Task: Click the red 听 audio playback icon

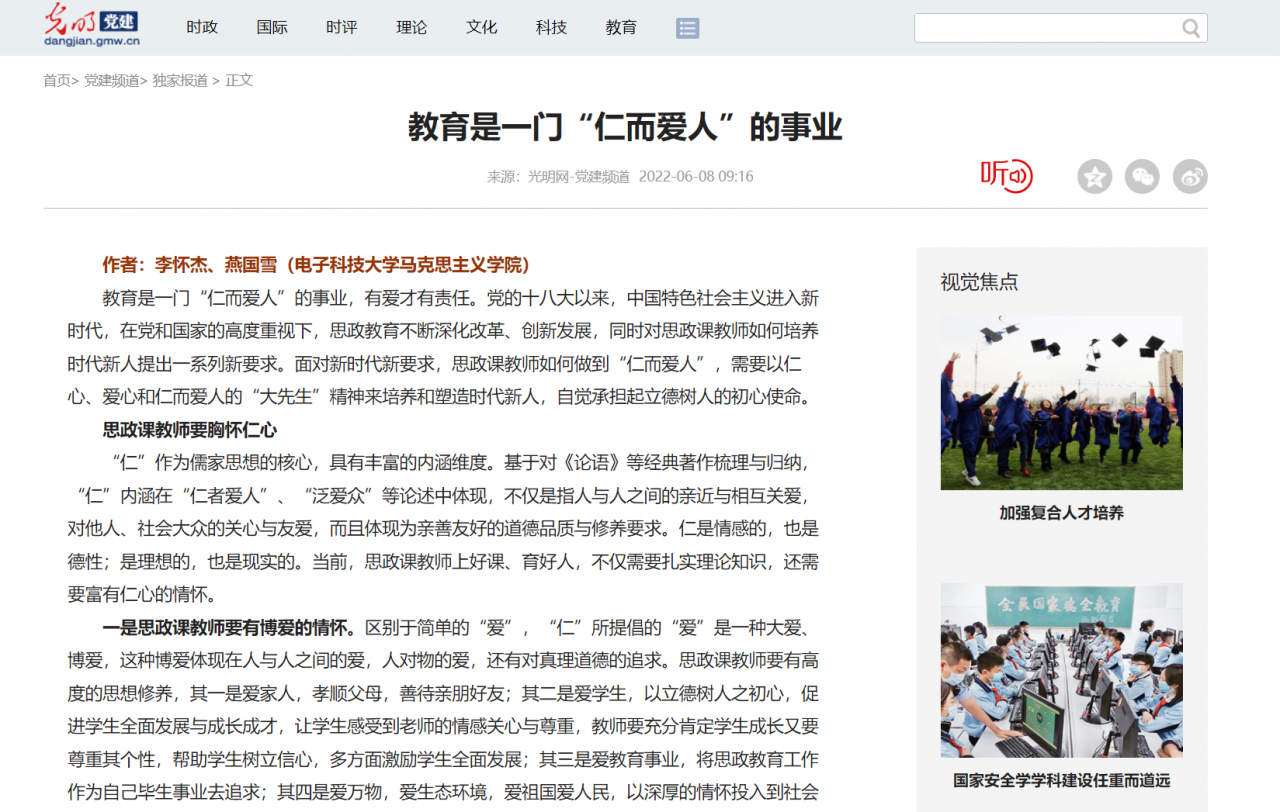Action: [1006, 176]
